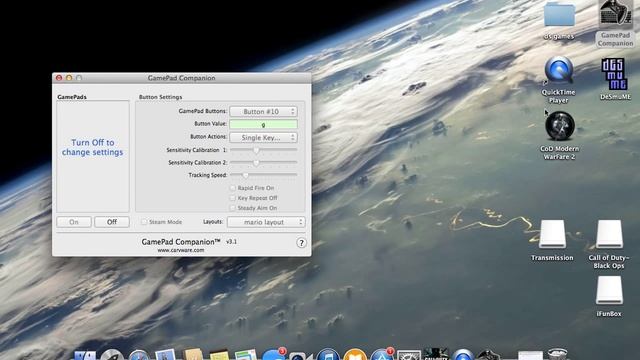Open iTunes in the dock
640x360 pixels.
pyautogui.click(x=328, y=355)
